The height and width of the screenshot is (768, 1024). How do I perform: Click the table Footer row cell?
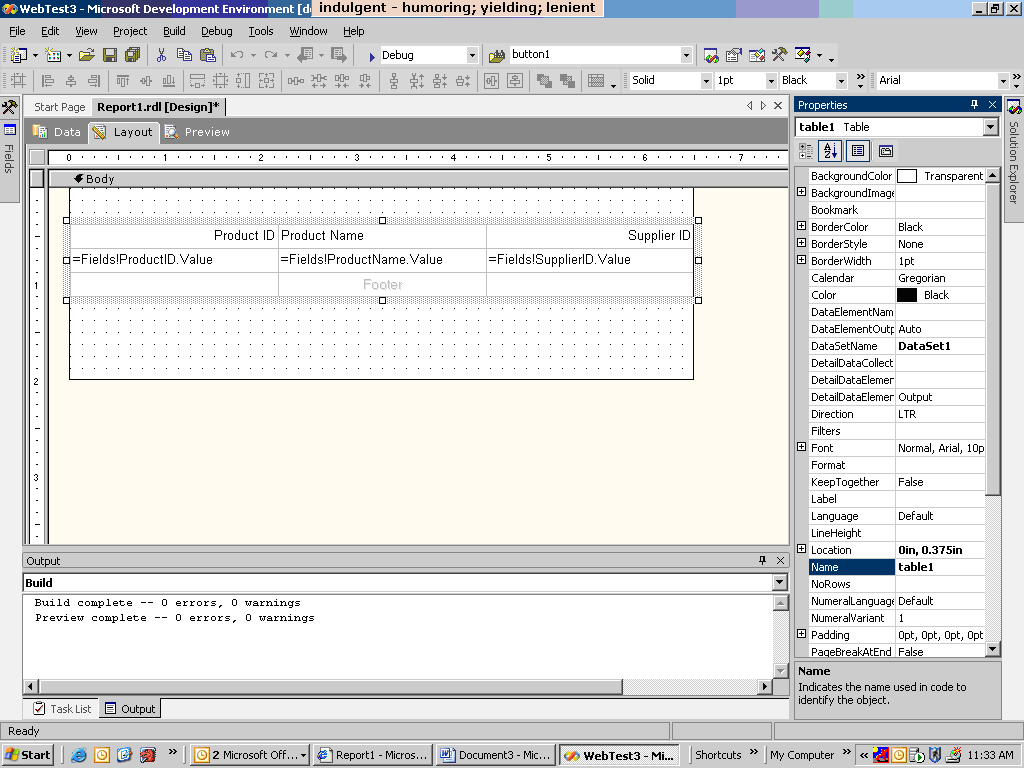click(x=382, y=285)
